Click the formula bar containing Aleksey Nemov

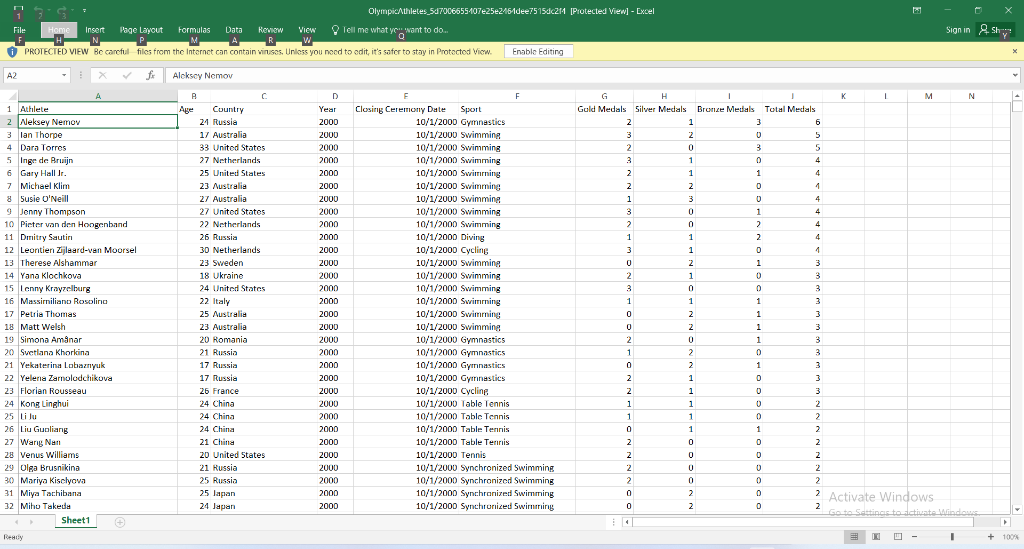(x=588, y=76)
